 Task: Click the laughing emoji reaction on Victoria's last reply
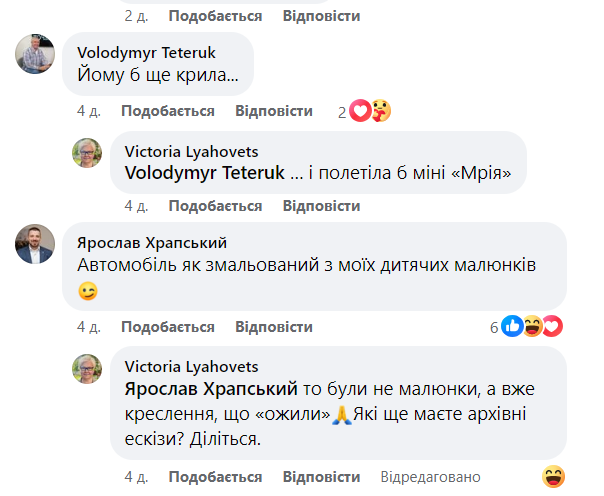point(553,476)
